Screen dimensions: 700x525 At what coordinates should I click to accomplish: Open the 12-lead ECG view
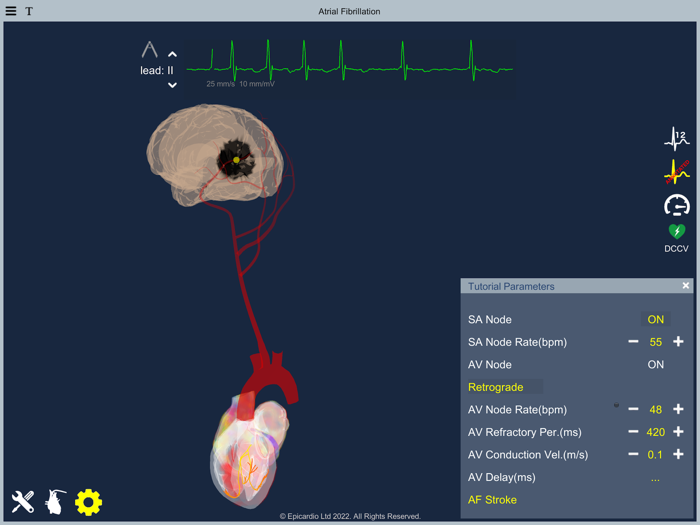pos(677,139)
